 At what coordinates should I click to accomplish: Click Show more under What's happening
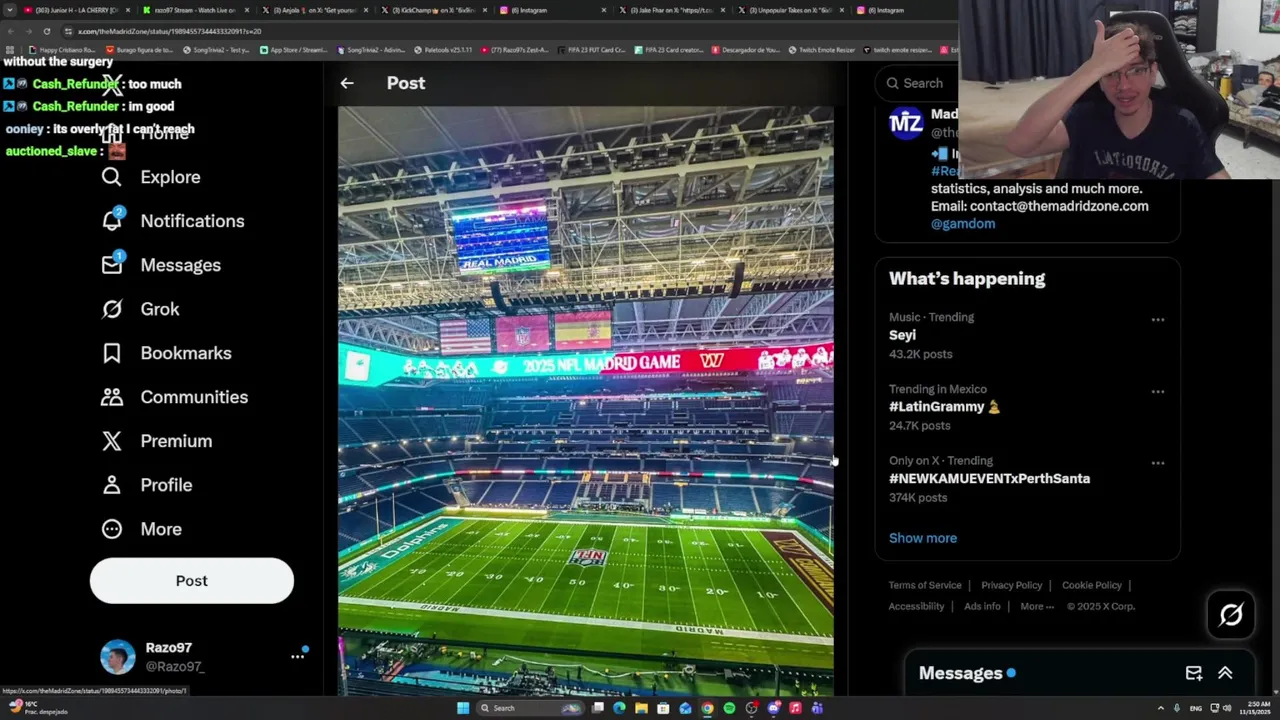[x=923, y=538]
